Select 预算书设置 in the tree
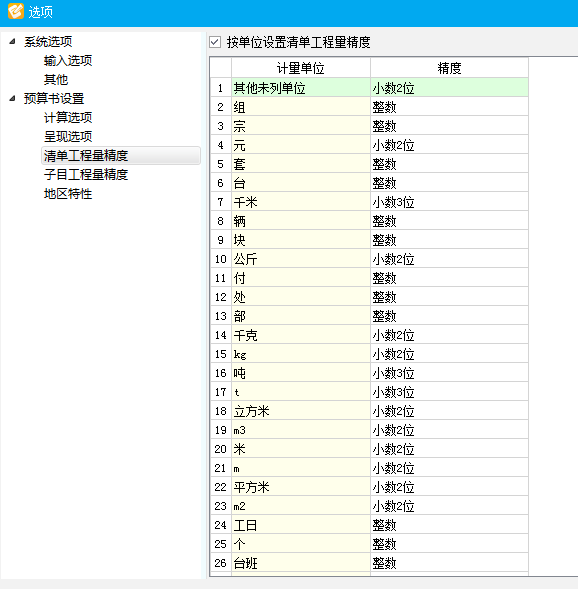Screen dimensions: 578x589 tap(54, 98)
